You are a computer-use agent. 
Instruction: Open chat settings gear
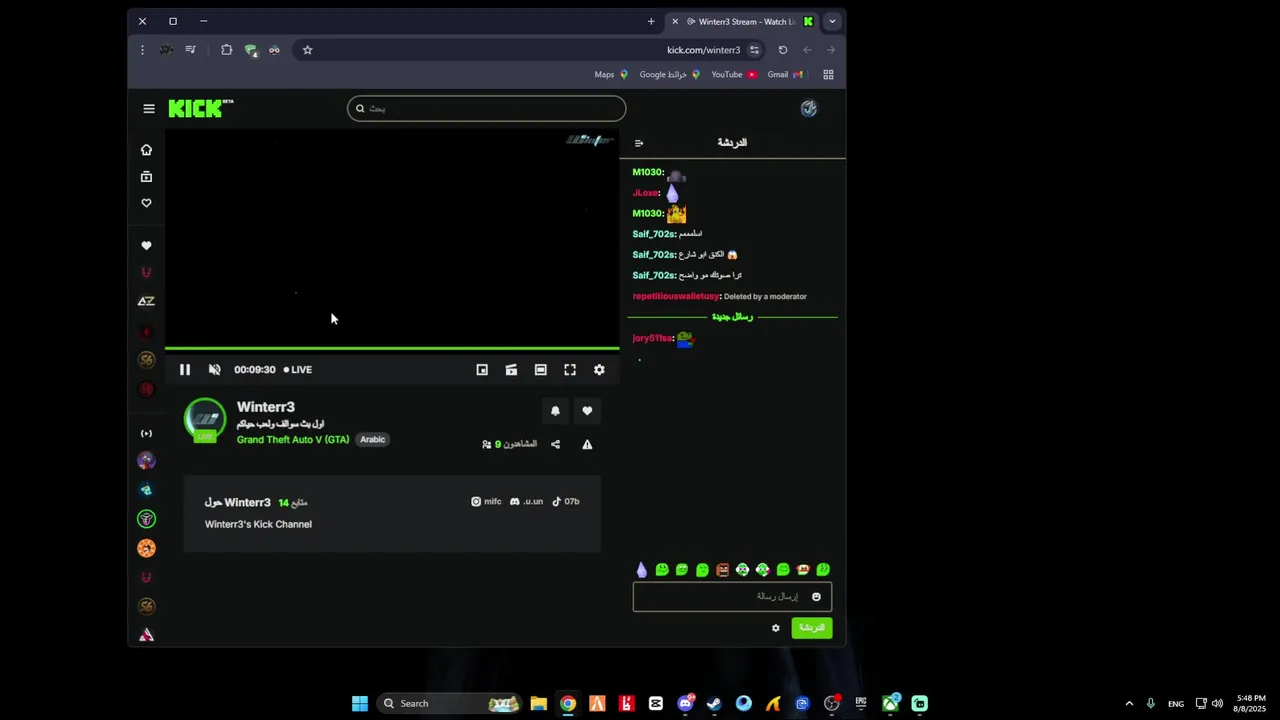click(775, 628)
